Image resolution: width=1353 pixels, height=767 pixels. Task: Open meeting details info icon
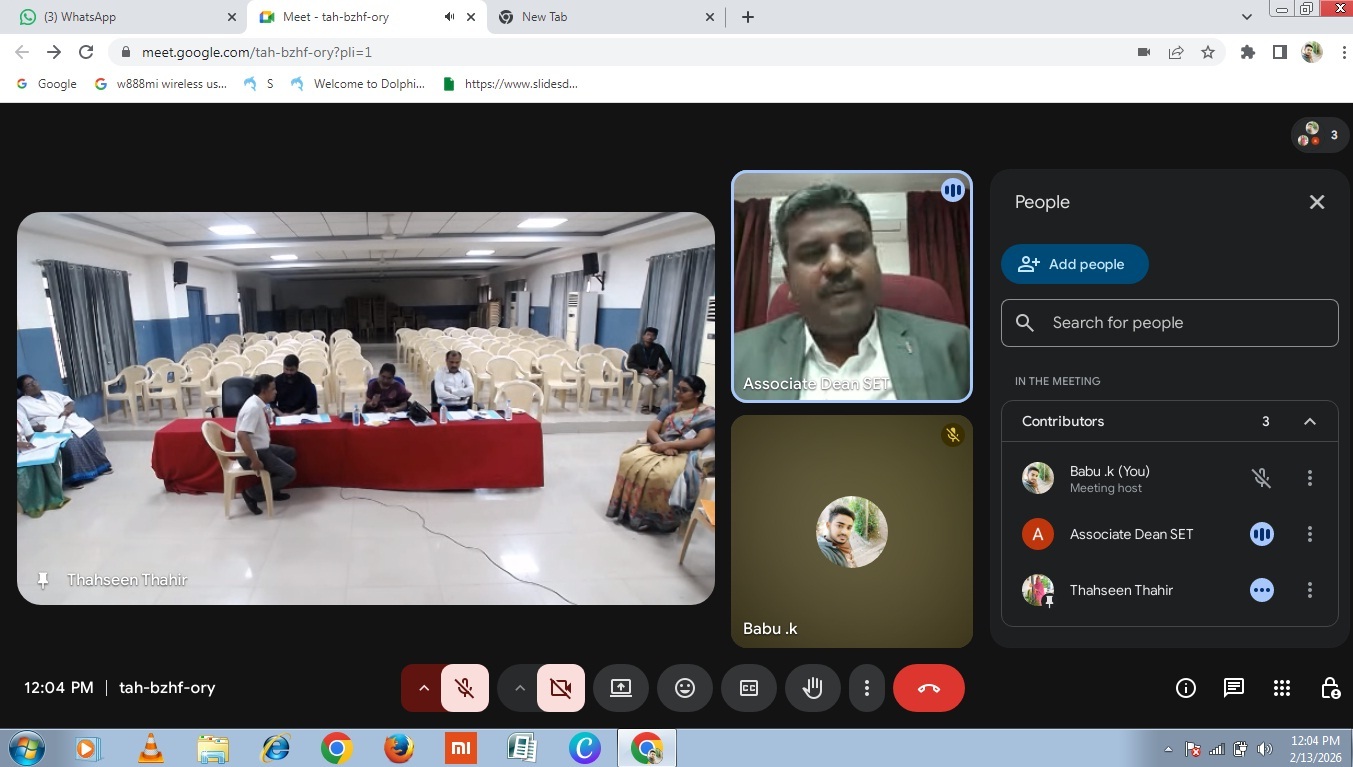pos(1185,688)
